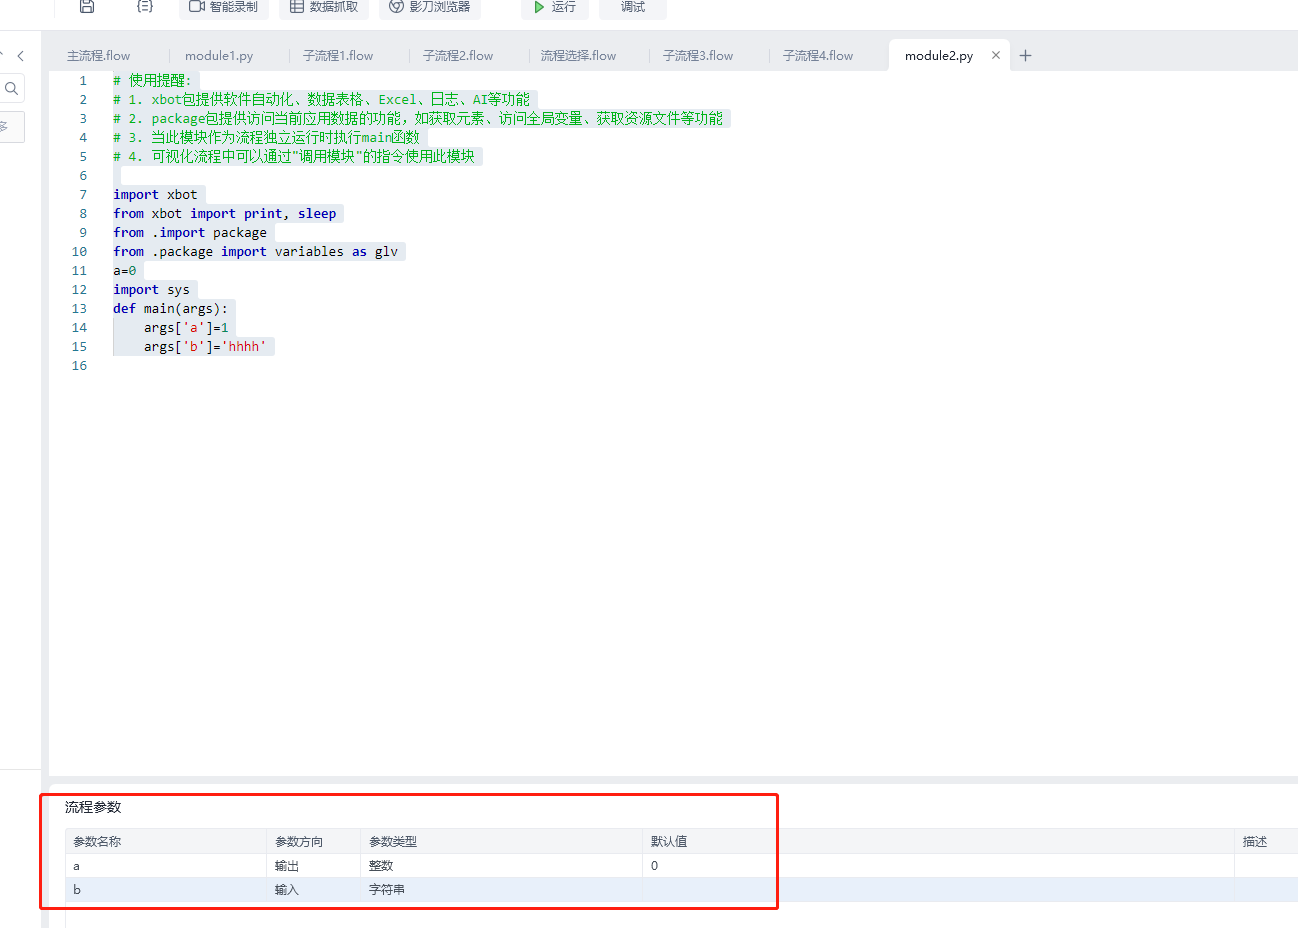1298x928 pixels.
Task: Click line 'from xbot import print, sleep'
Action: coord(225,214)
